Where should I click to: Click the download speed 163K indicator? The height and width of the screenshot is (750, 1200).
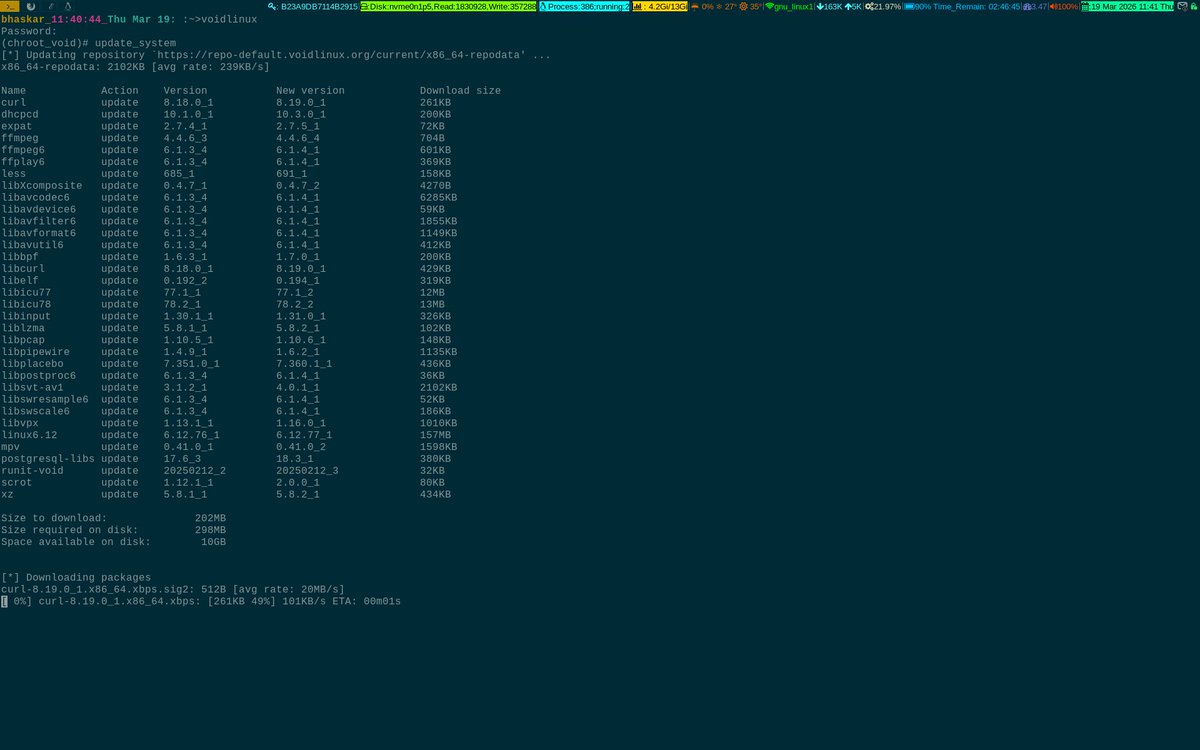[829, 6]
